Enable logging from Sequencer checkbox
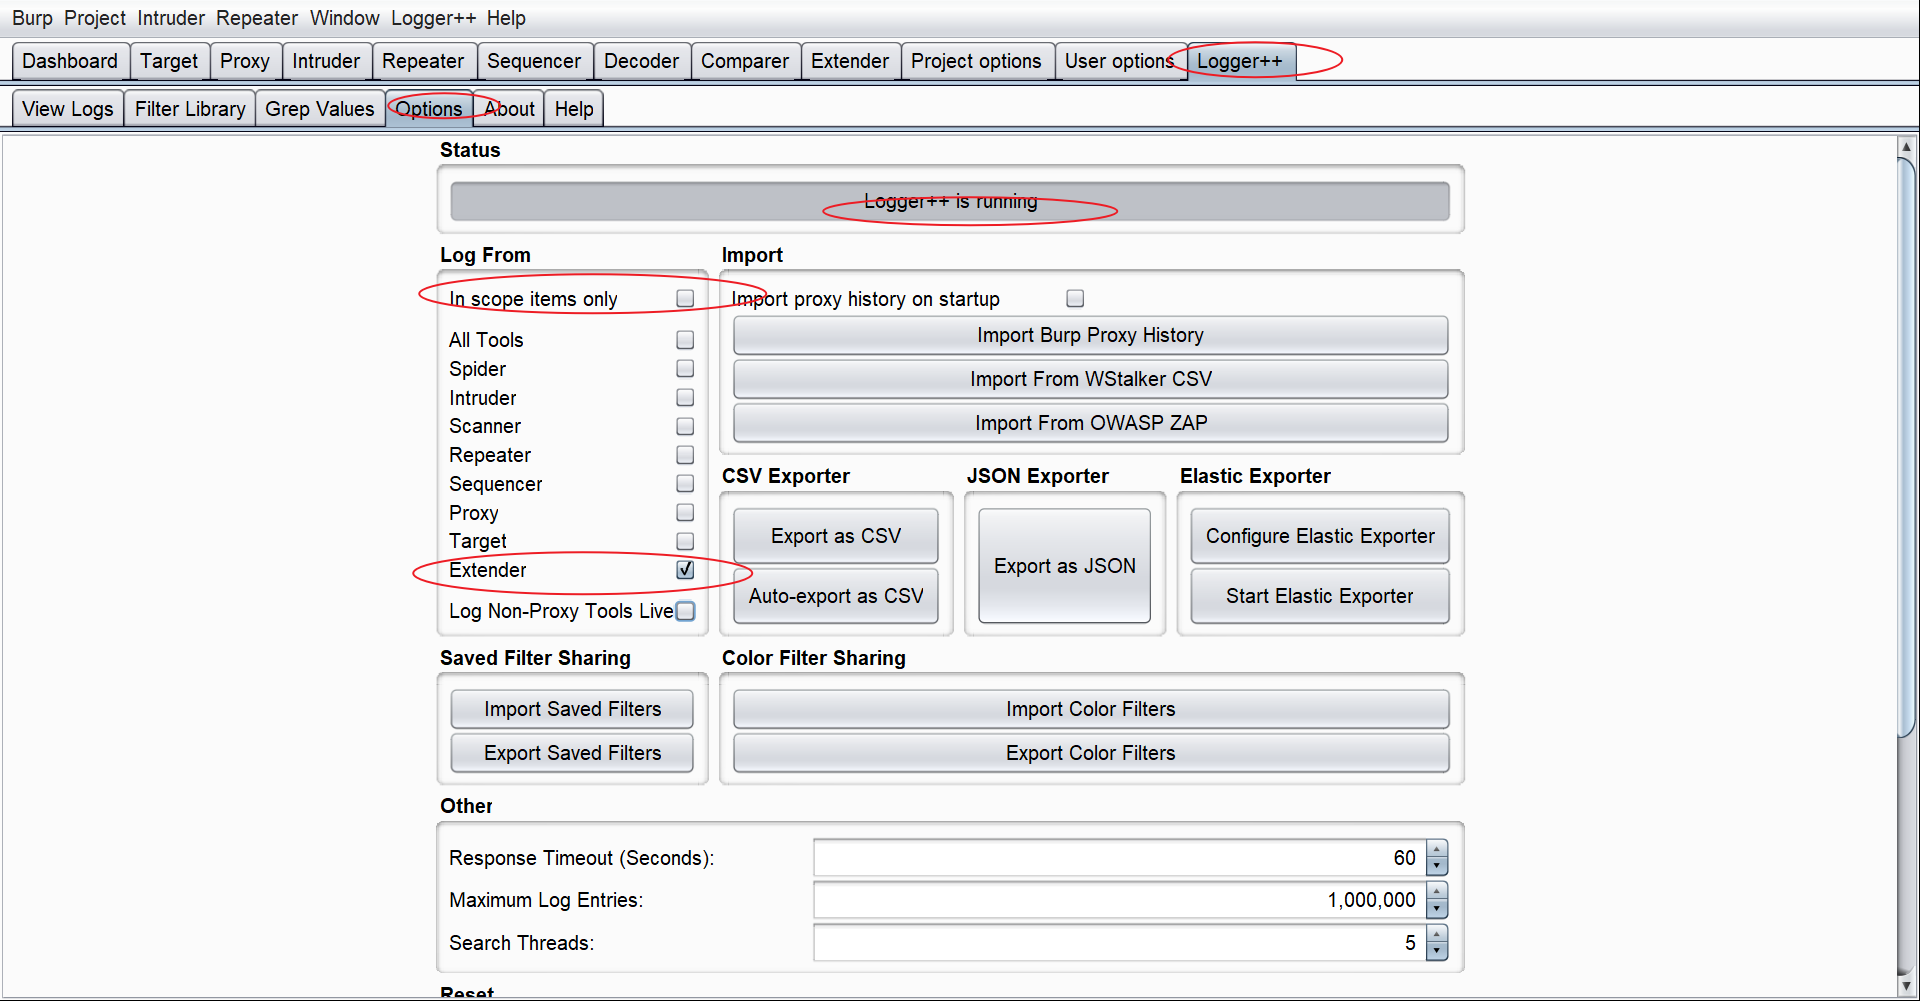1920x1001 pixels. 685,484
